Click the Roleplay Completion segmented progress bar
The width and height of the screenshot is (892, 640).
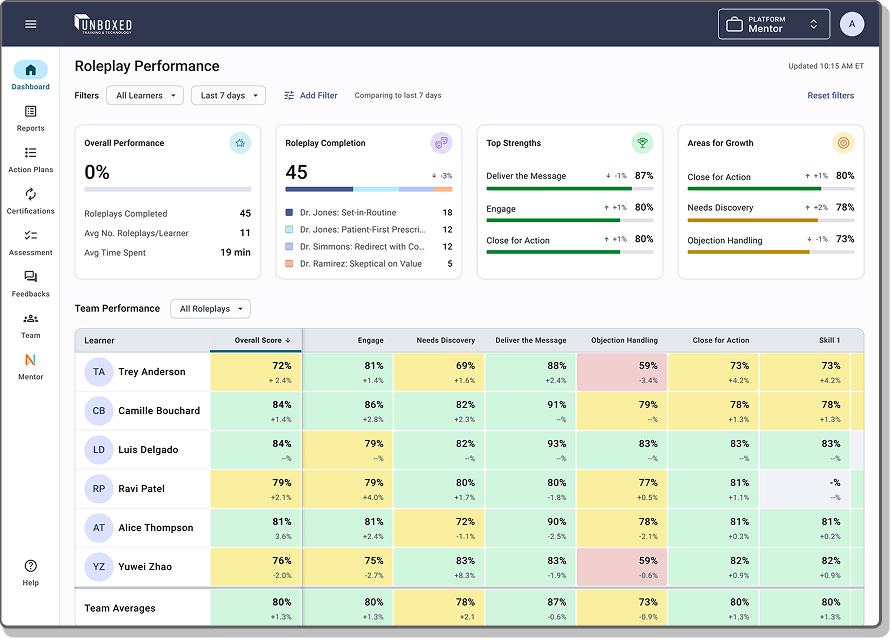(x=368, y=188)
